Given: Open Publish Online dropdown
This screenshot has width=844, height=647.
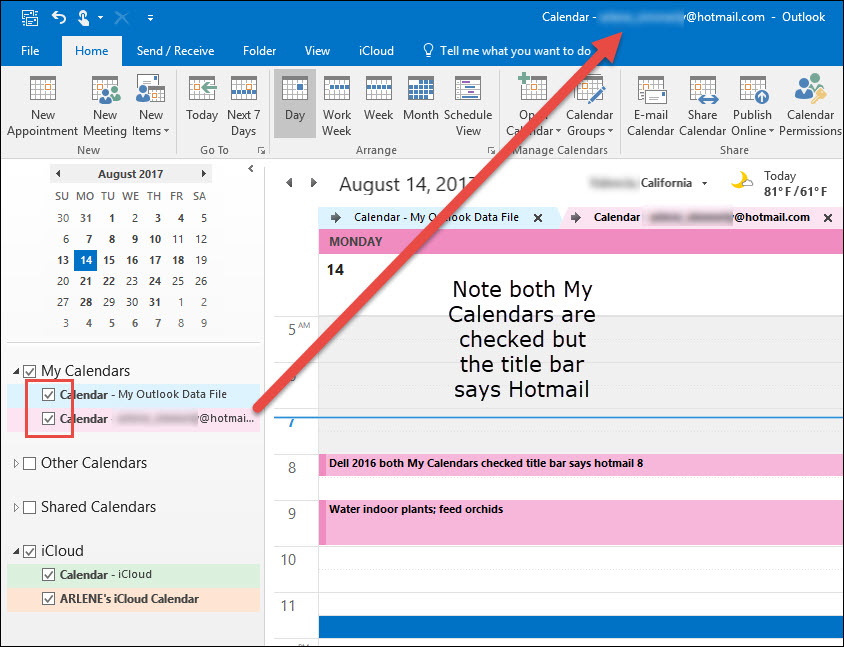Looking at the screenshot, I should point(752,107).
